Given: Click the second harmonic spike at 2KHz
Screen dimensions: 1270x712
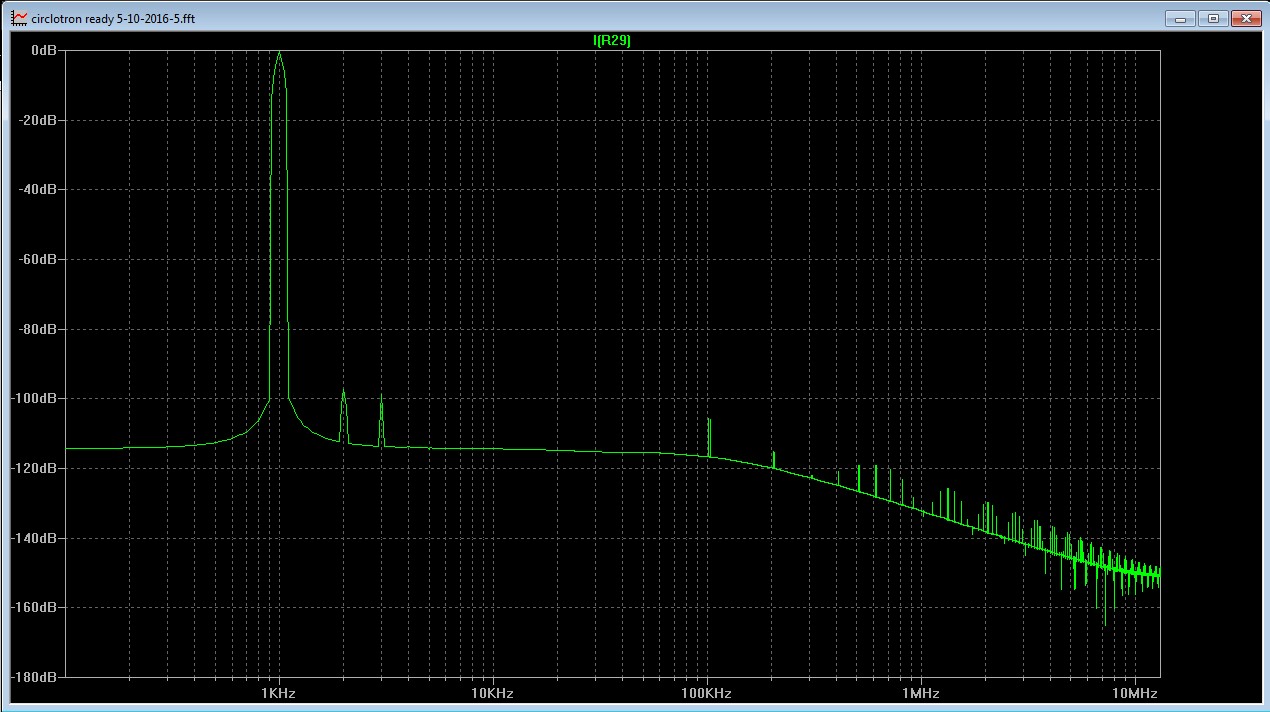Looking at the screenshot, I should (343, 415).
